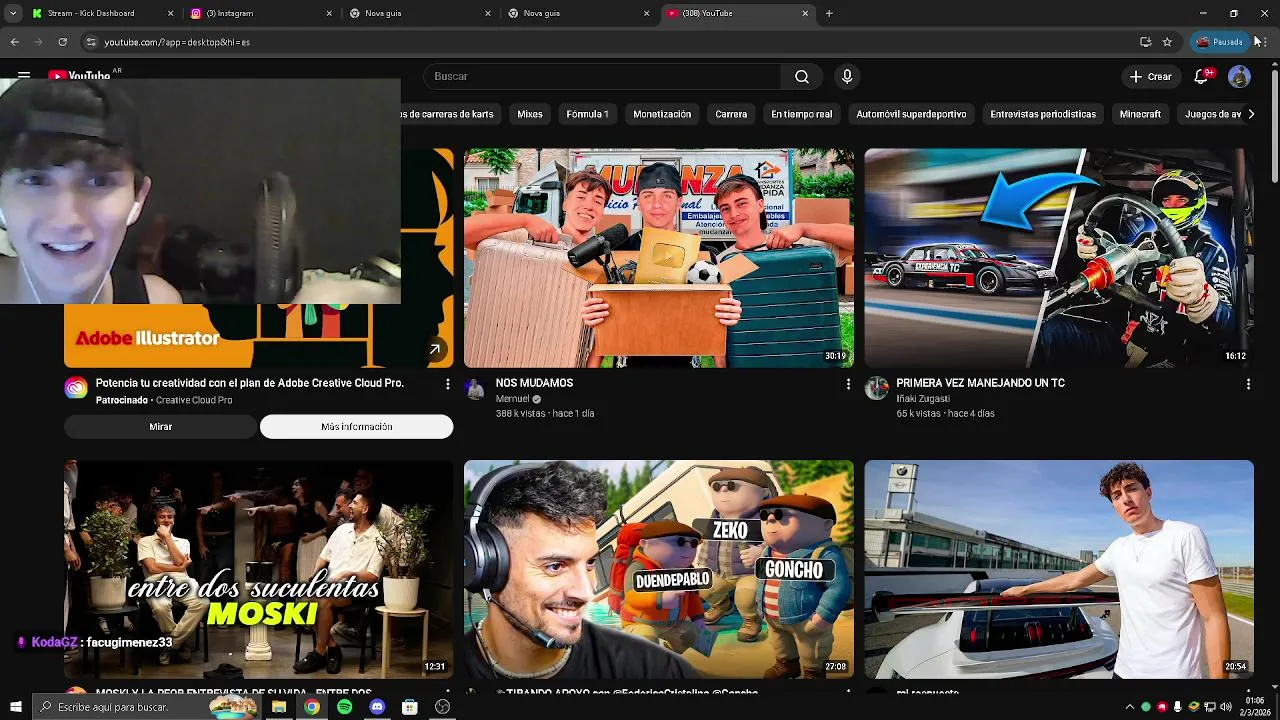Open the Adobe ad external link arrow
This screenshot has height=720, width=1280.
click(x=435, y=349)
